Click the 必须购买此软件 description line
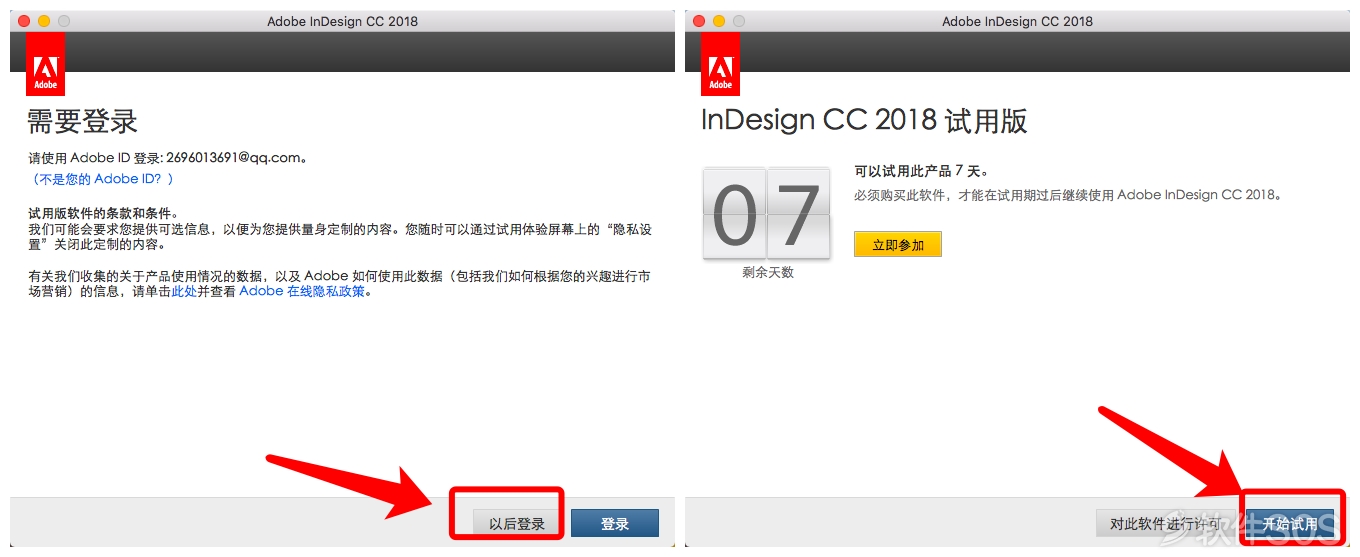The image size is (1360, 557). (x=1067, y=195)
